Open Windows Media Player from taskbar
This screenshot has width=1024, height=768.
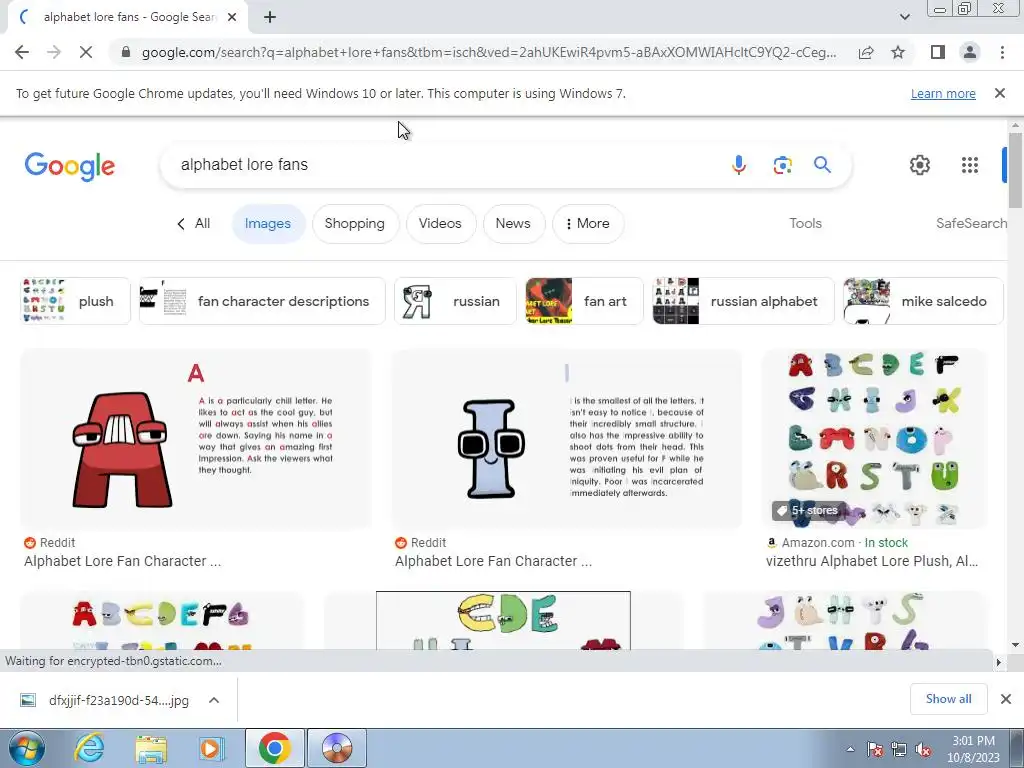211,748
